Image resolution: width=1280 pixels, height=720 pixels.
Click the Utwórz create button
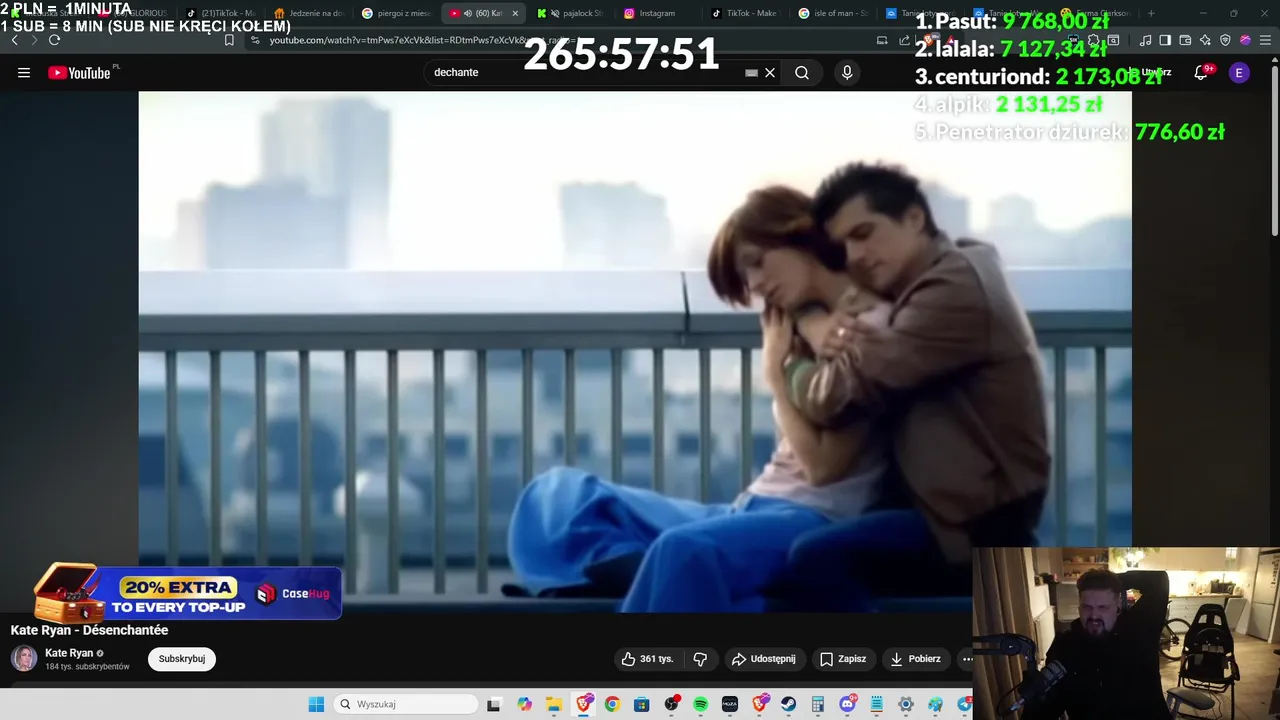click(x=1150, y=73)
